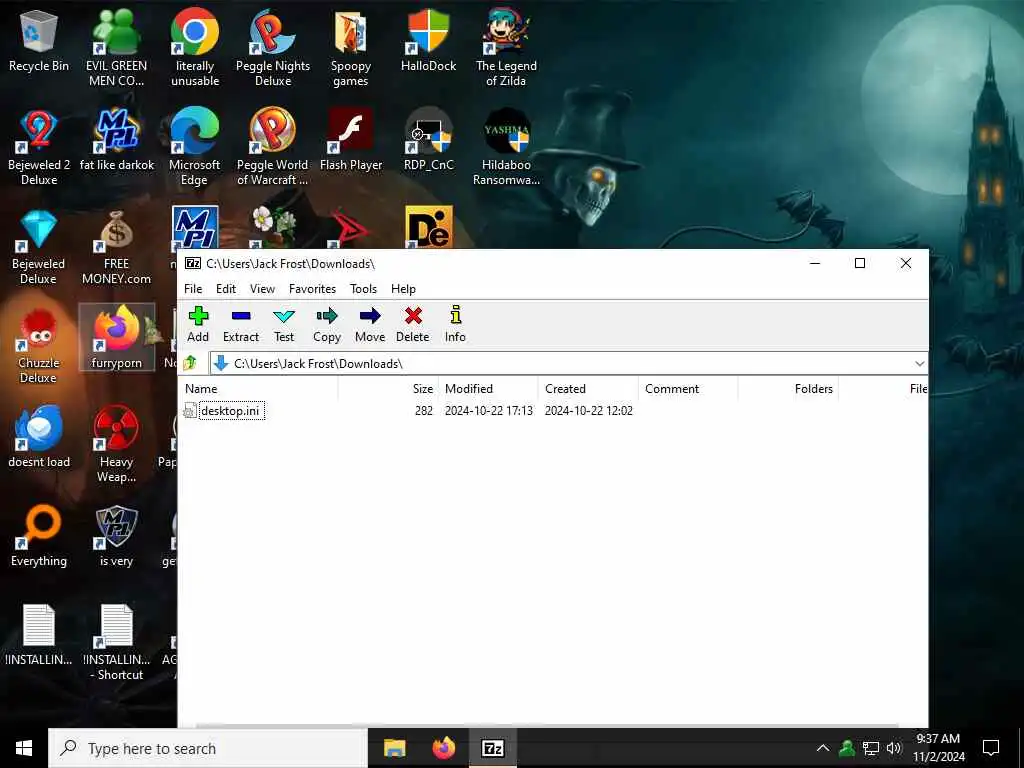Click the red Delete icon
1024x768 pixels.
[x=413, y=324]
